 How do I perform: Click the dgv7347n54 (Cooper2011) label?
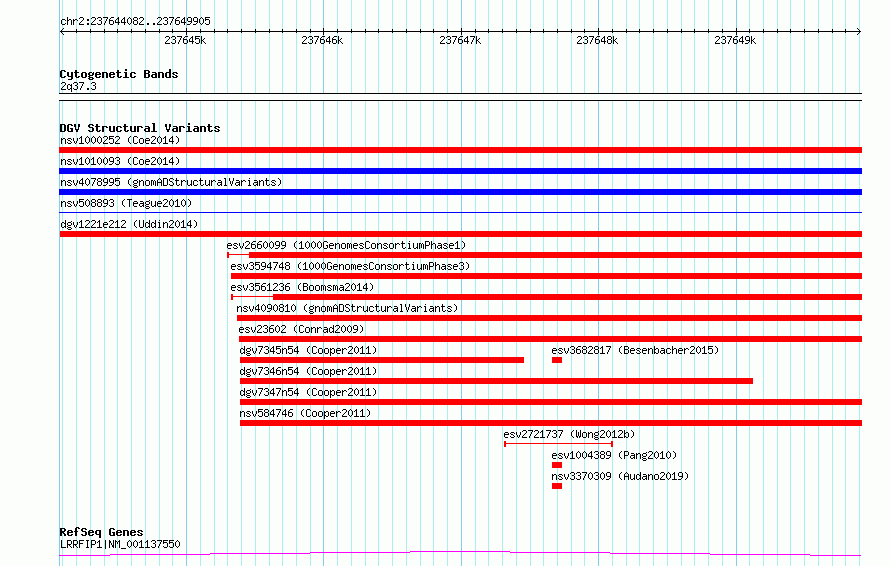click(x=308, y=392)
